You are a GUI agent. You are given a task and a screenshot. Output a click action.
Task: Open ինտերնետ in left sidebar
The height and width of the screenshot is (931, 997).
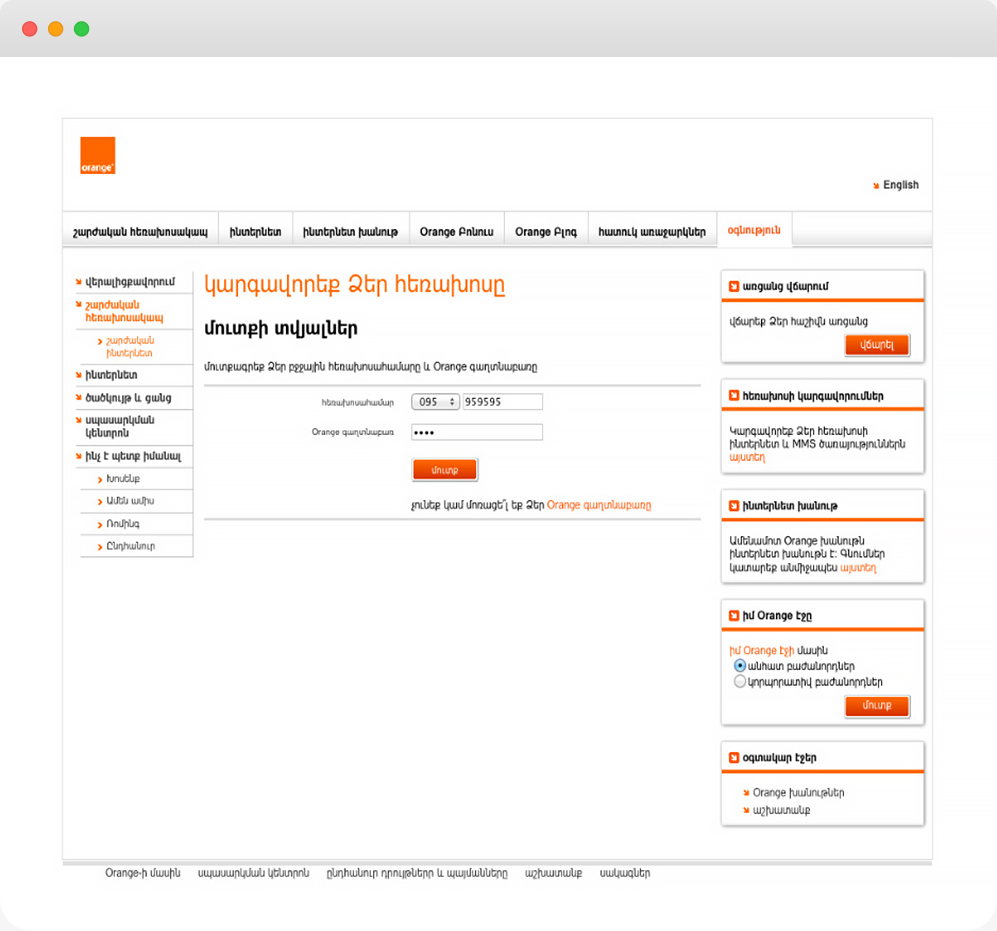(x=111, y=375)
